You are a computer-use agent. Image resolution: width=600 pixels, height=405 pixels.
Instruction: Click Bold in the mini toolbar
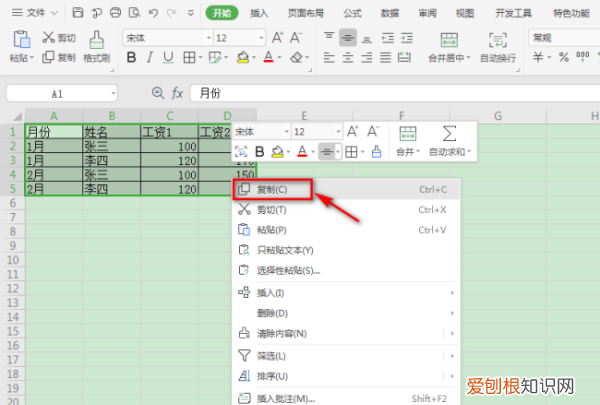click(259, 152)
